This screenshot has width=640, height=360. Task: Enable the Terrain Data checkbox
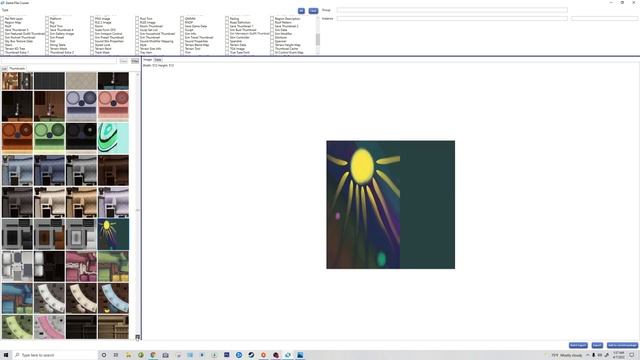[227, 45]
